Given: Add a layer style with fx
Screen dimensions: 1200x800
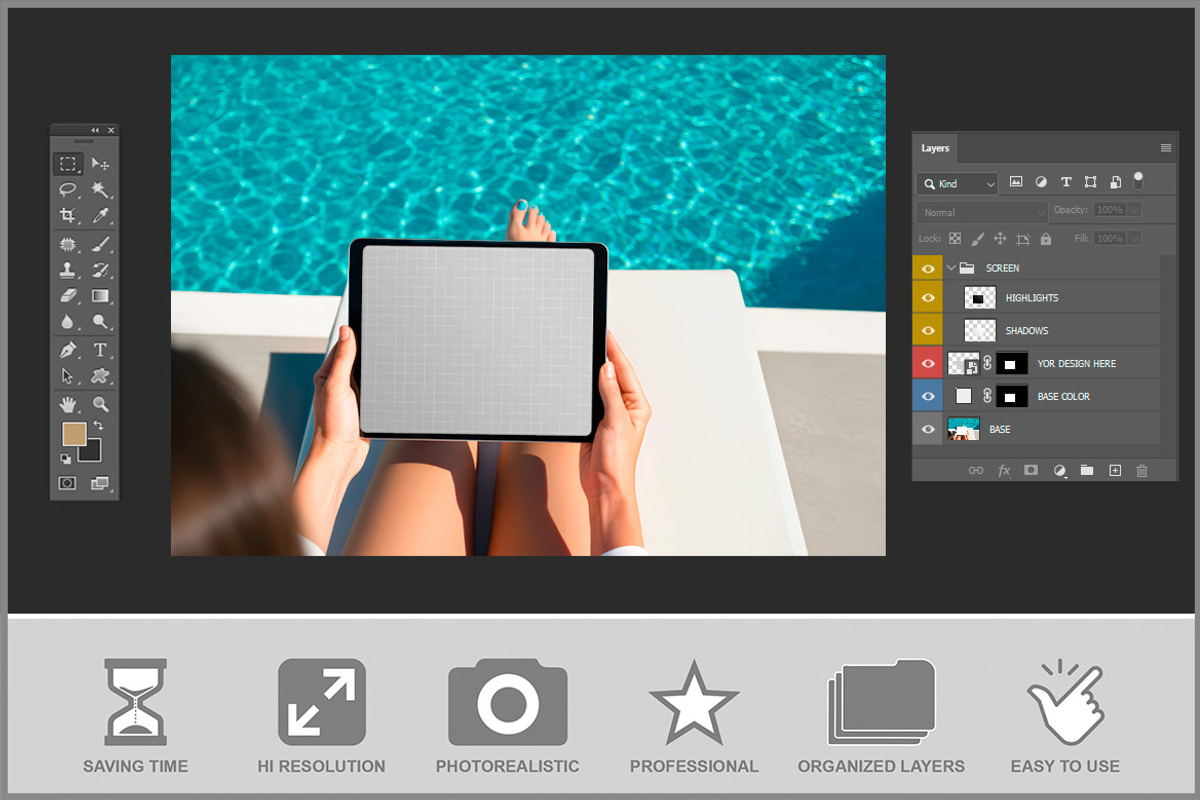Looking at the screenshot, I should [1004, 470].
